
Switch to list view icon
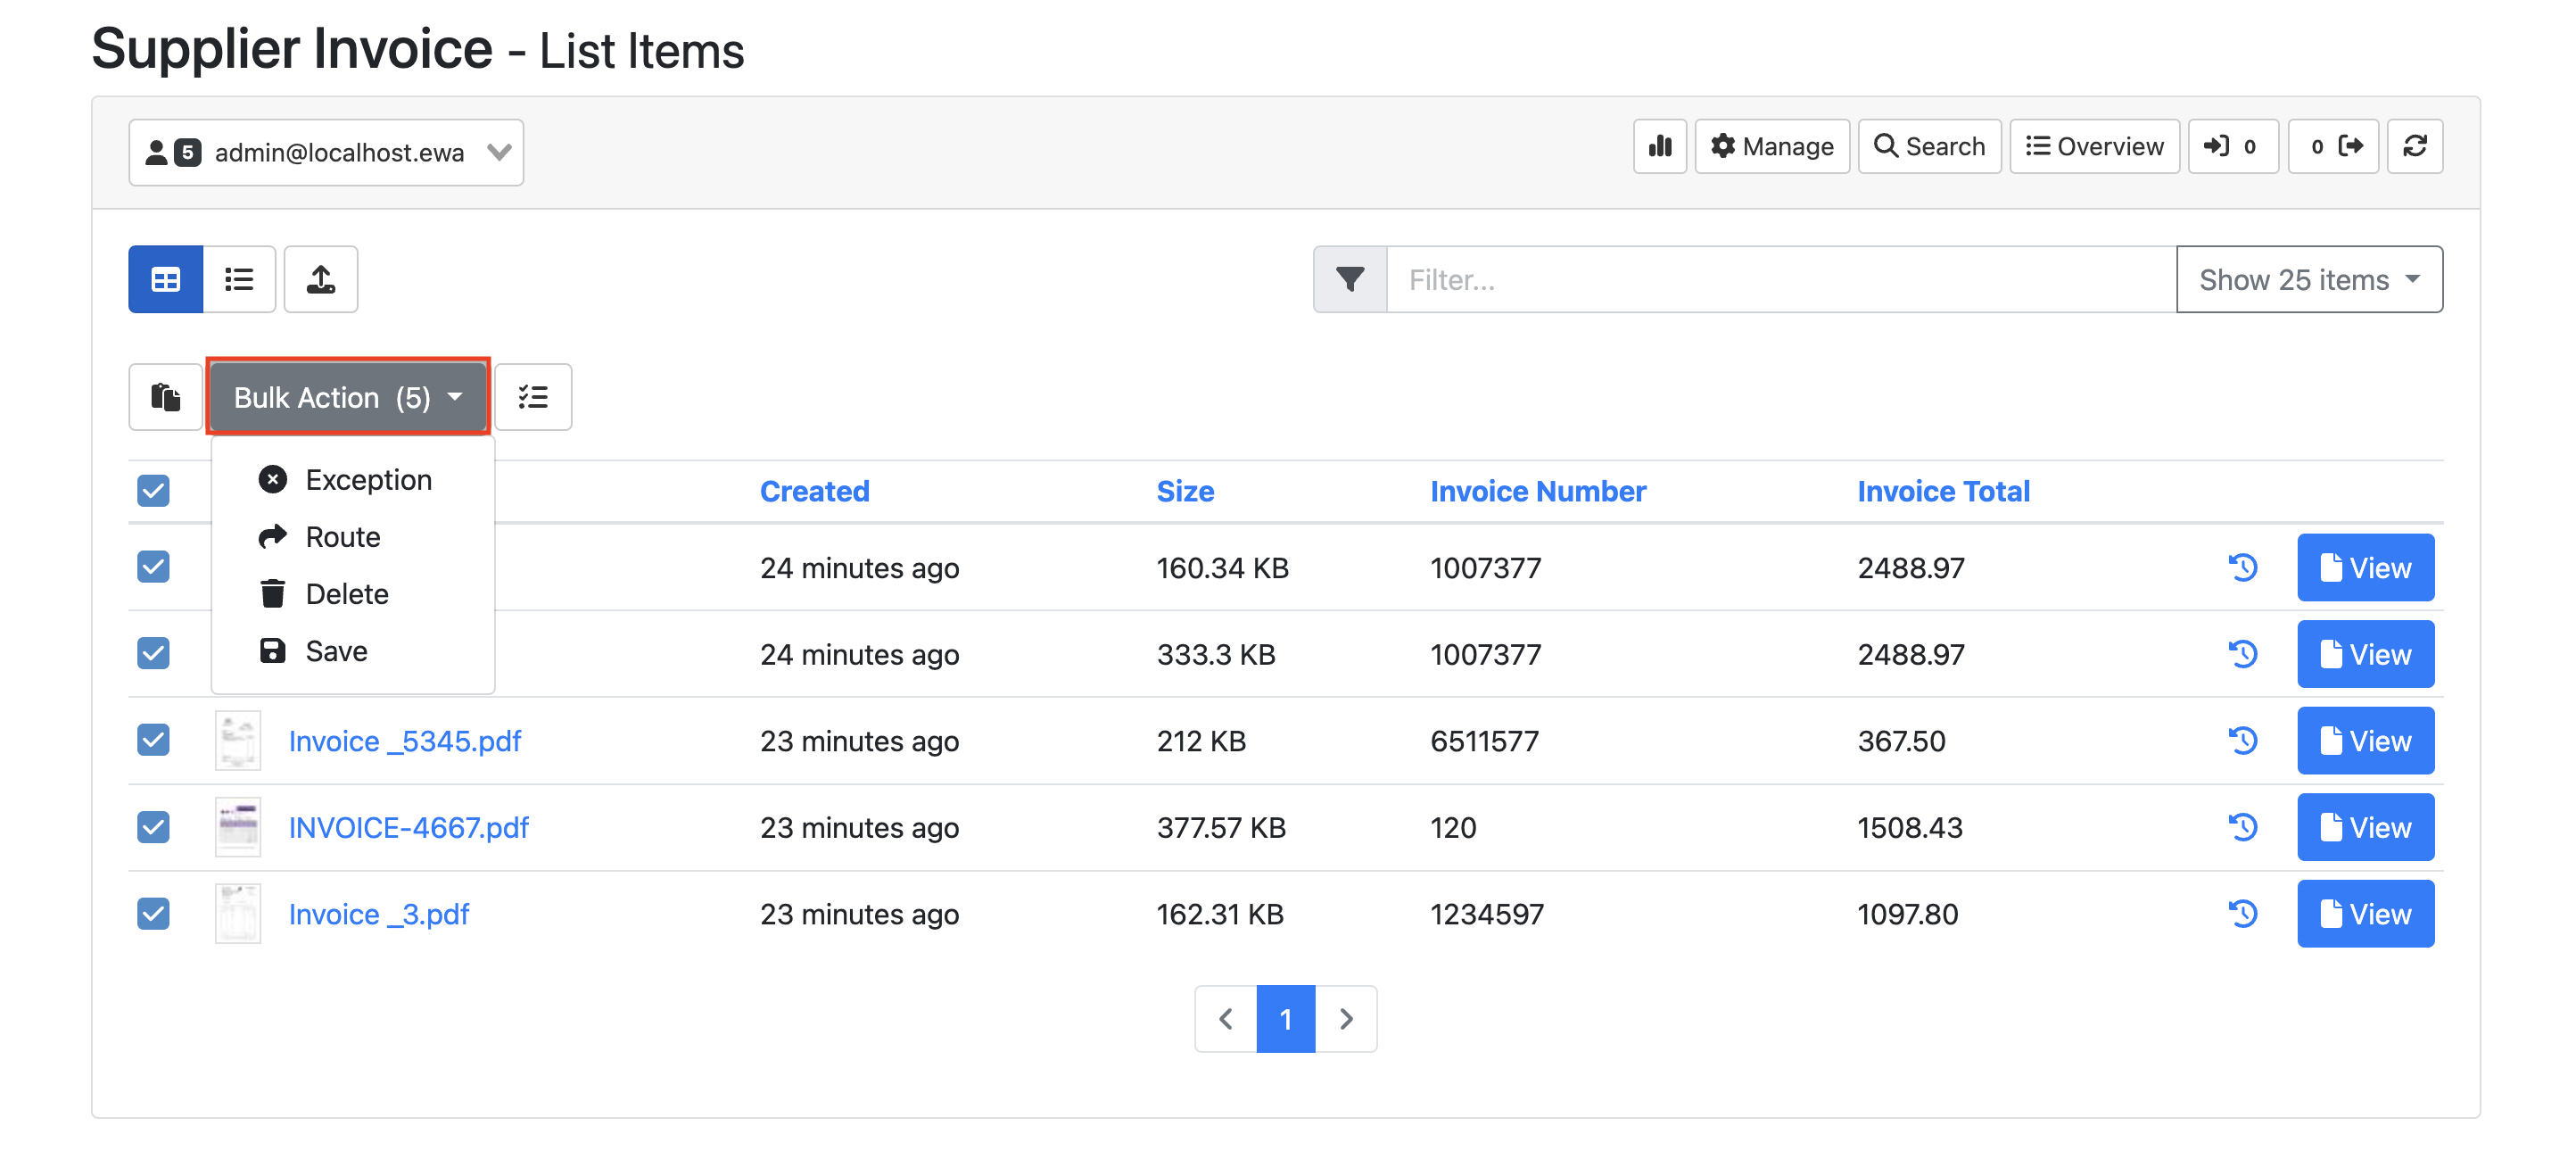click(x=239, y=279)
